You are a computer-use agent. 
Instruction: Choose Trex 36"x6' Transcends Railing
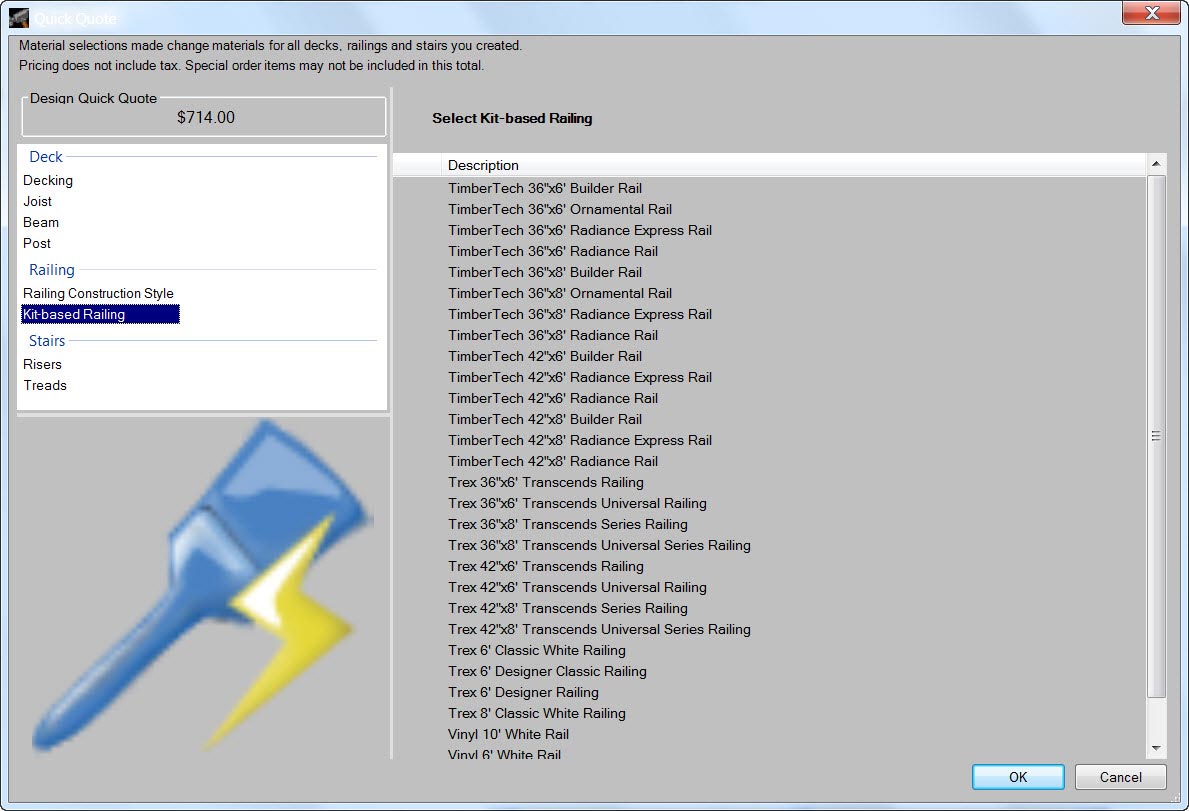(545, 483)
